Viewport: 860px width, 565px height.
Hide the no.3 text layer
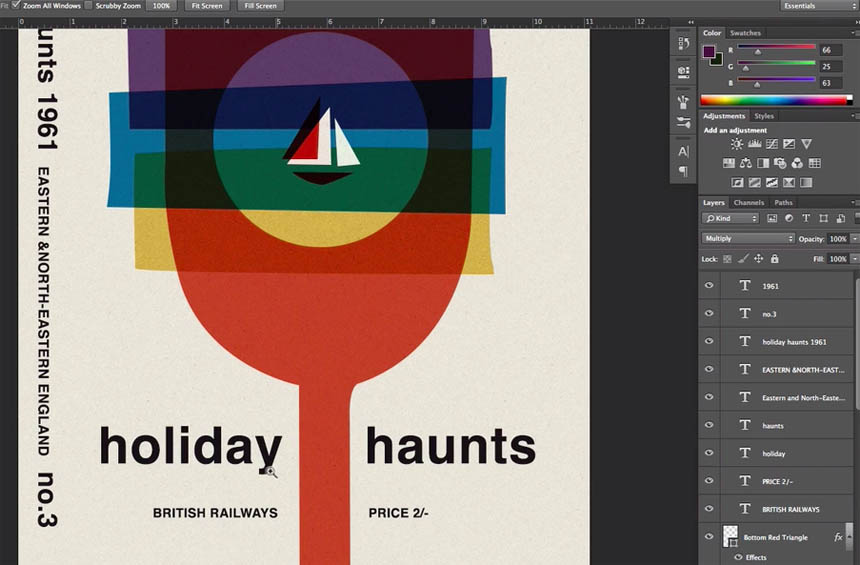(709, 313)
